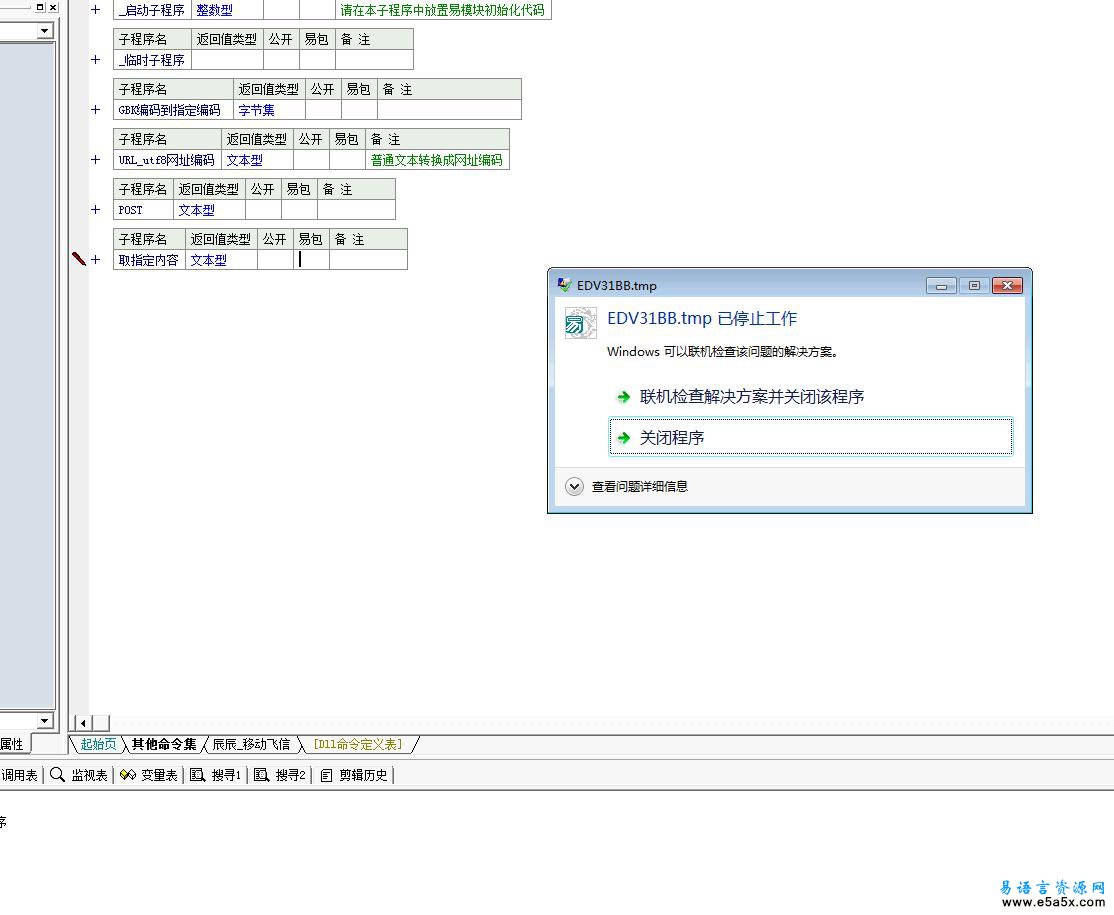Click the 易包 cell of 取指定内容 row
This screenshot has height=915, width=1114.
pyautogui.click(x=311, y=260)
